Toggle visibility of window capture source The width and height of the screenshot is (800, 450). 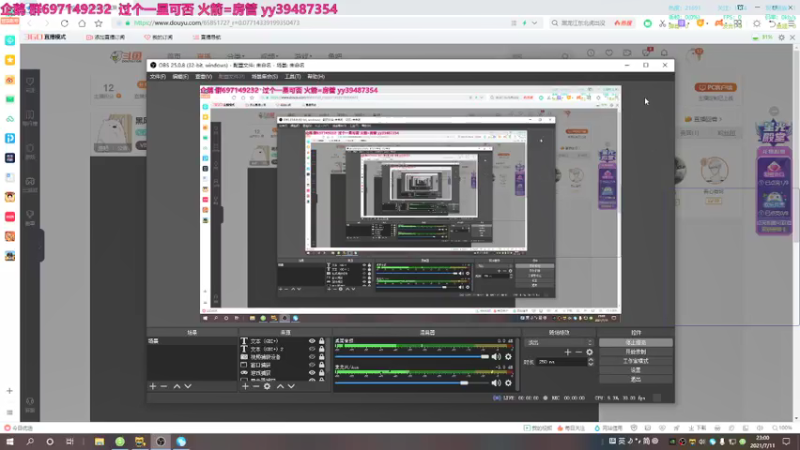(312, 365)
